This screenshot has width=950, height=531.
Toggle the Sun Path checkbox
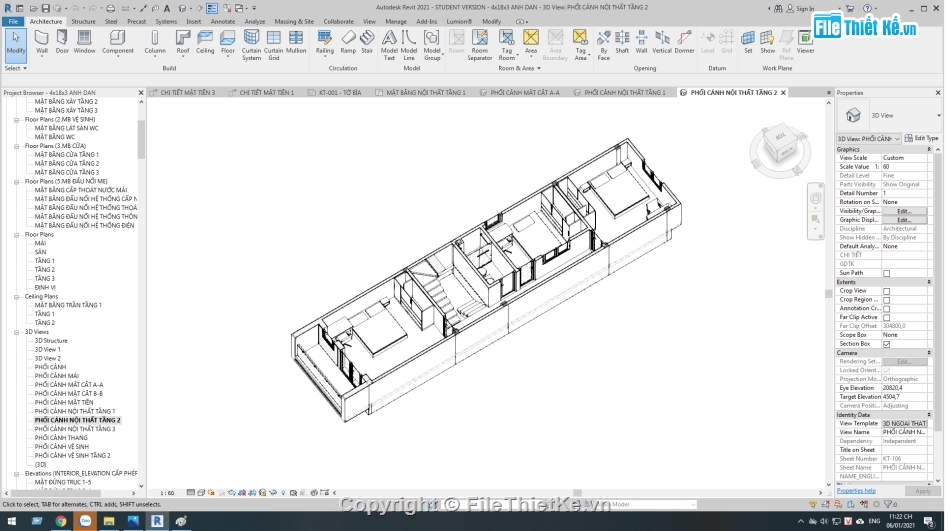886,273
